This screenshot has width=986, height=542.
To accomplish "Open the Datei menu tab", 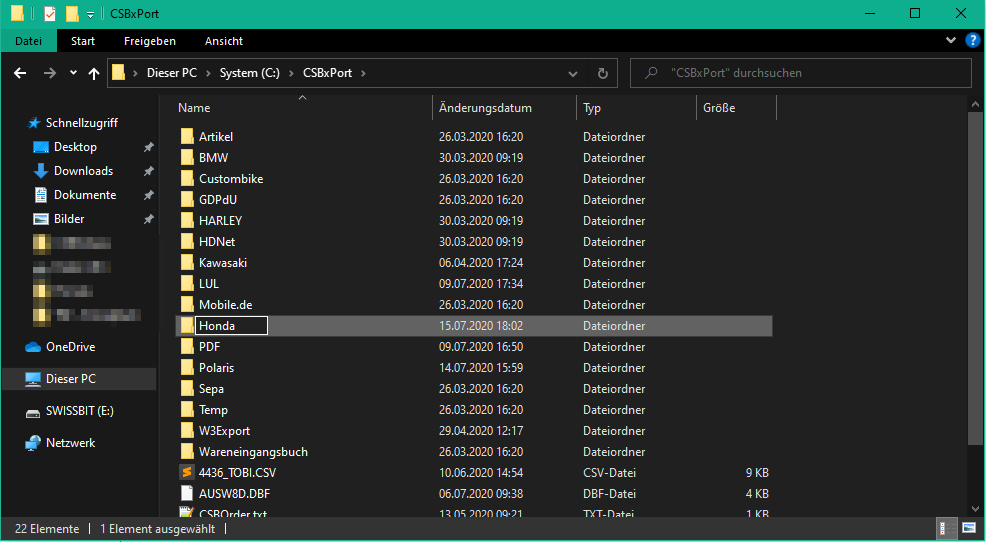I will (28, 41).
